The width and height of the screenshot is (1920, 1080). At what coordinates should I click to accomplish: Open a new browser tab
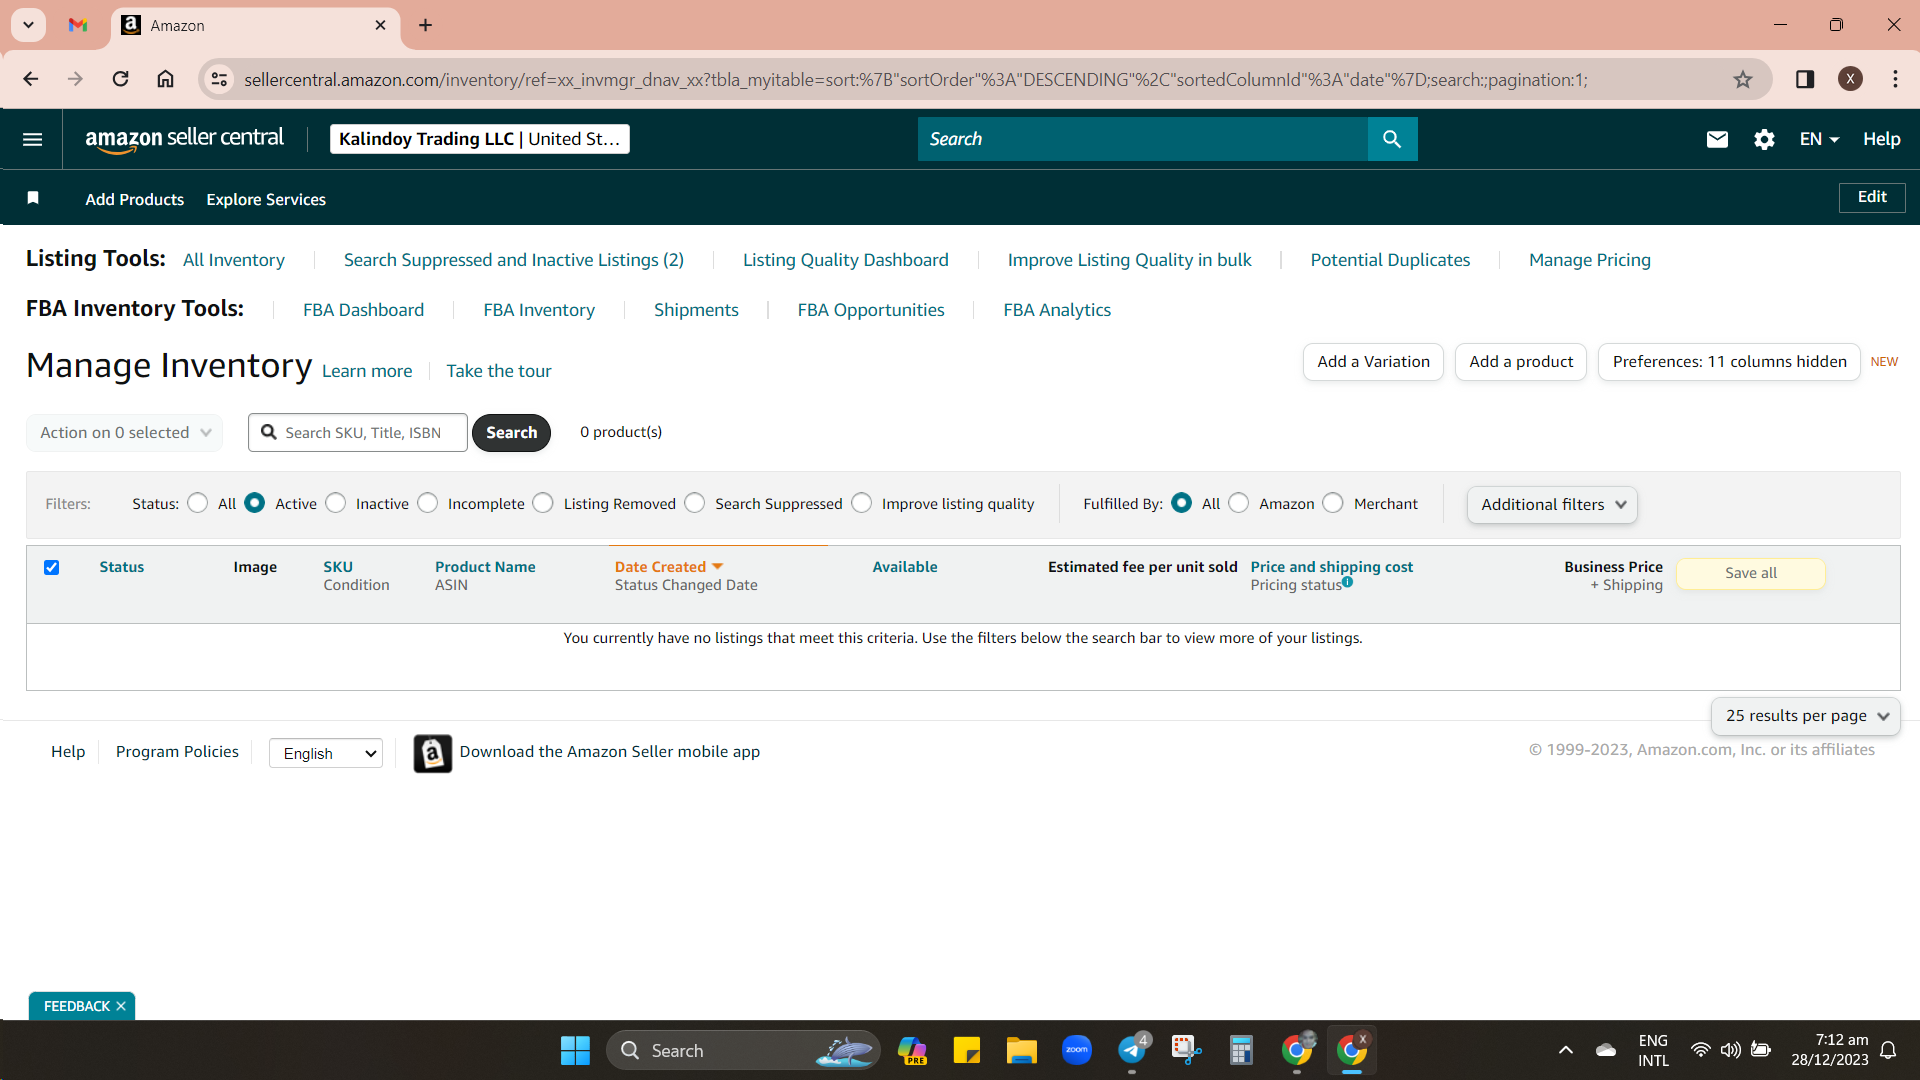(x=426, y=25)
